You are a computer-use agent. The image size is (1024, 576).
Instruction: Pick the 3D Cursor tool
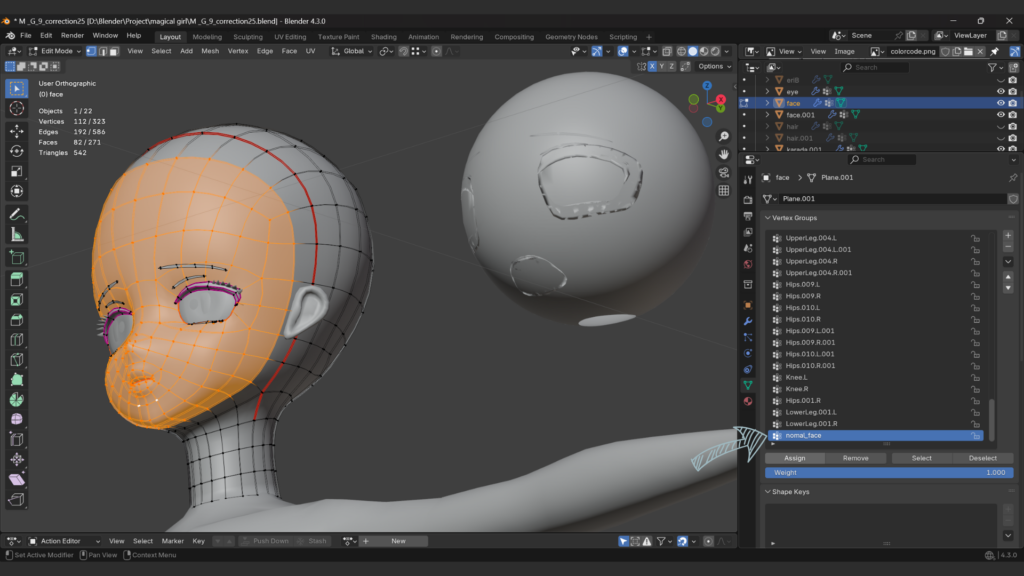pos(17,108)
